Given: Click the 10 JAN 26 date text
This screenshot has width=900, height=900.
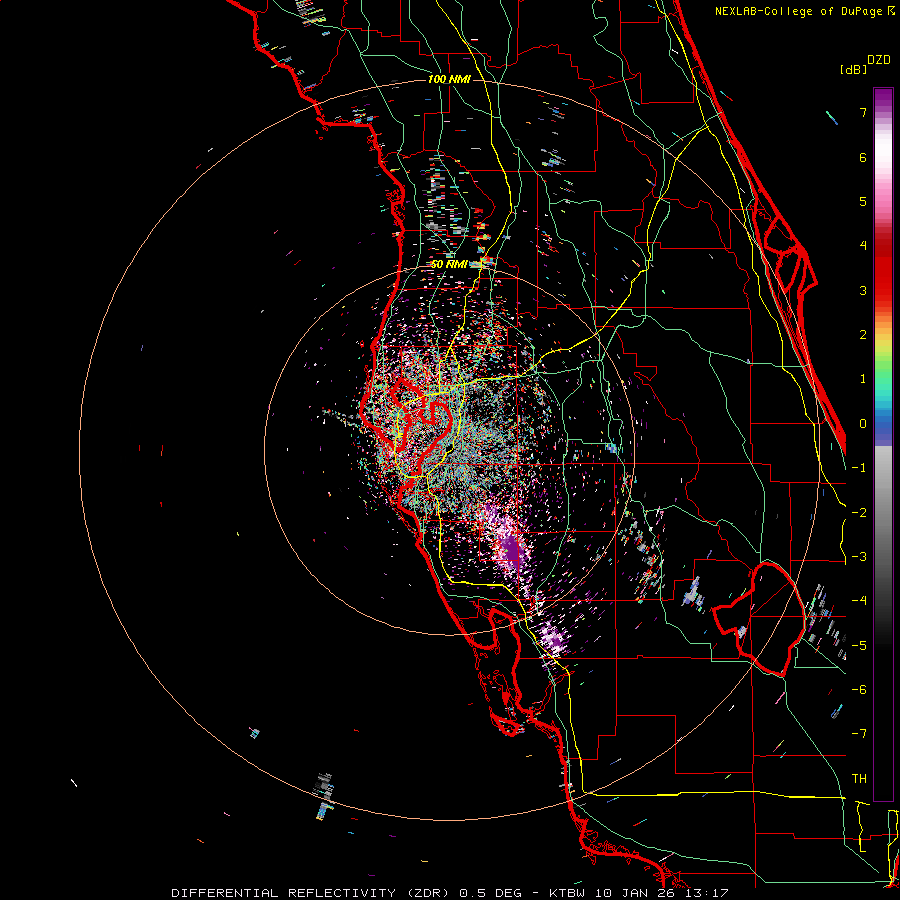Looking at the screenshot, I should click(x=635, y=893).
